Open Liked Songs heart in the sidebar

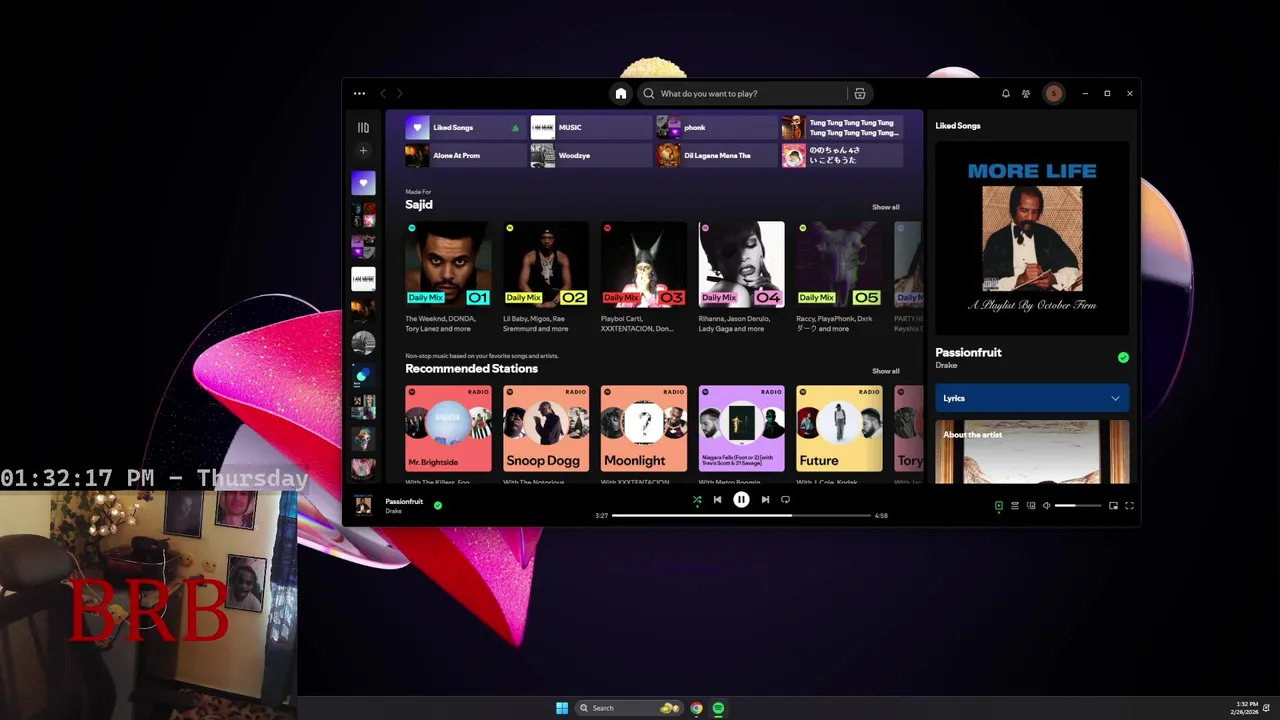point(363,183)
